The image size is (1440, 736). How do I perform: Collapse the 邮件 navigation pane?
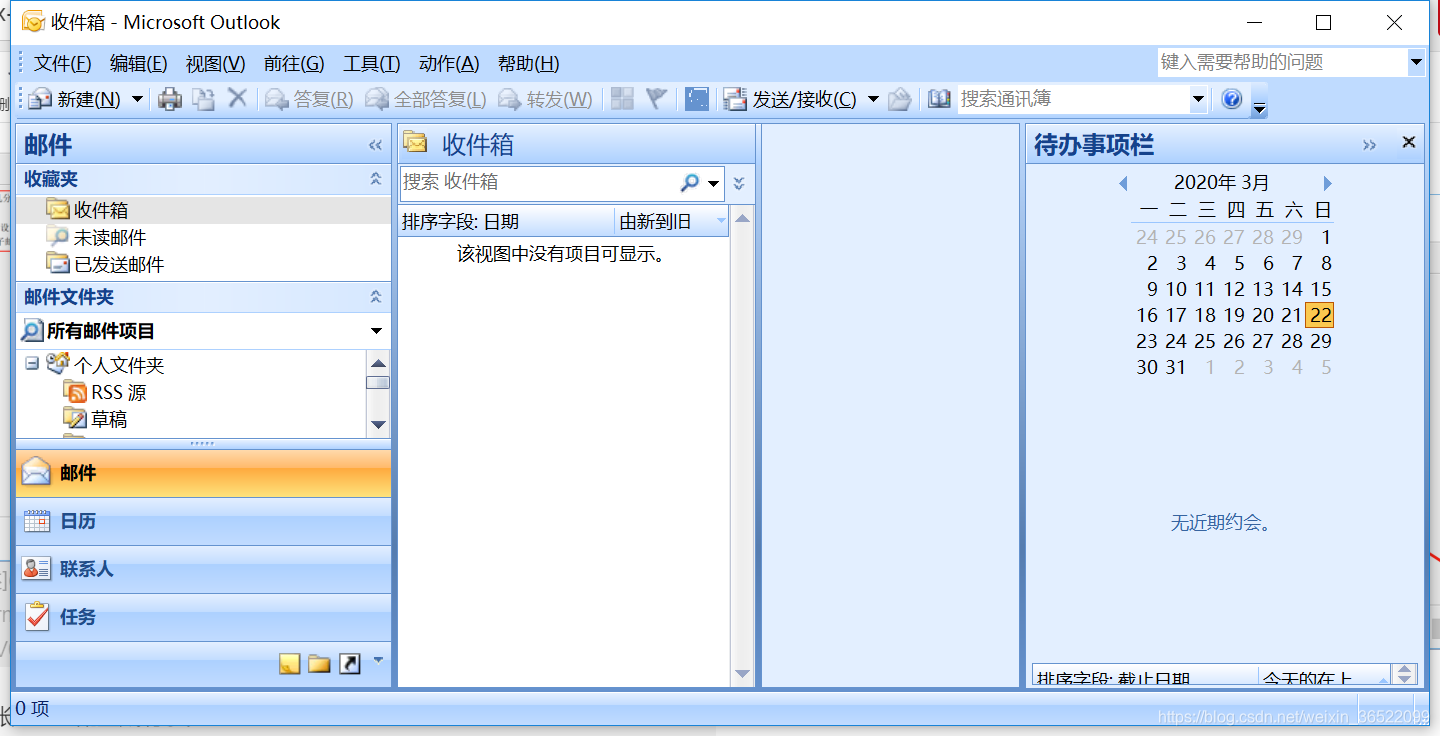pyautogui.click(x=376, y=145)
